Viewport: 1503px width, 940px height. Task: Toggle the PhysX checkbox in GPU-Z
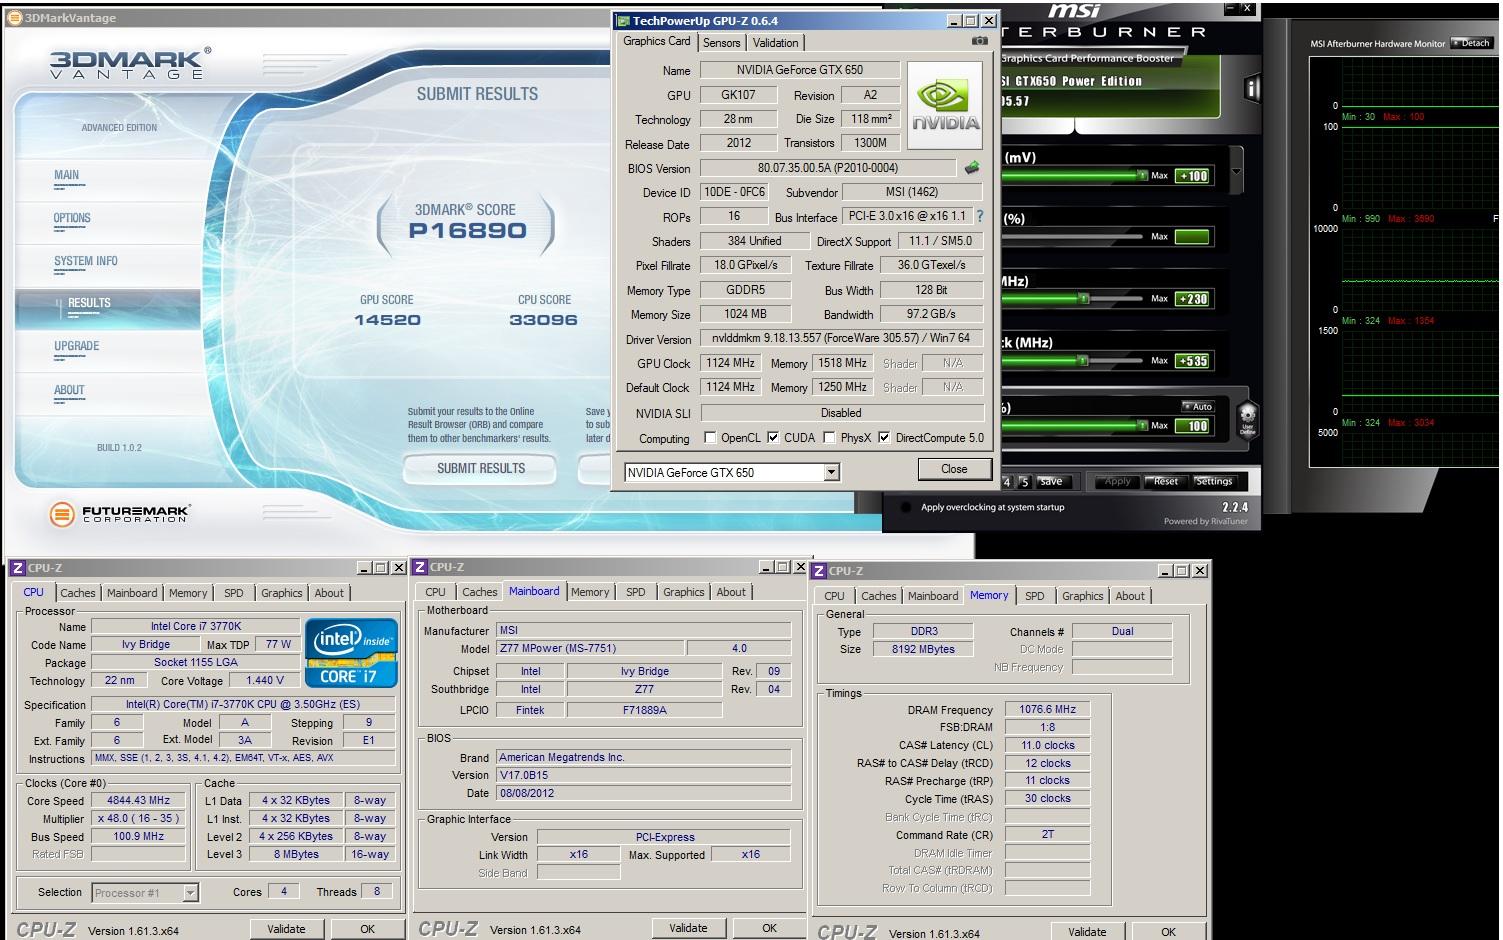829,438
